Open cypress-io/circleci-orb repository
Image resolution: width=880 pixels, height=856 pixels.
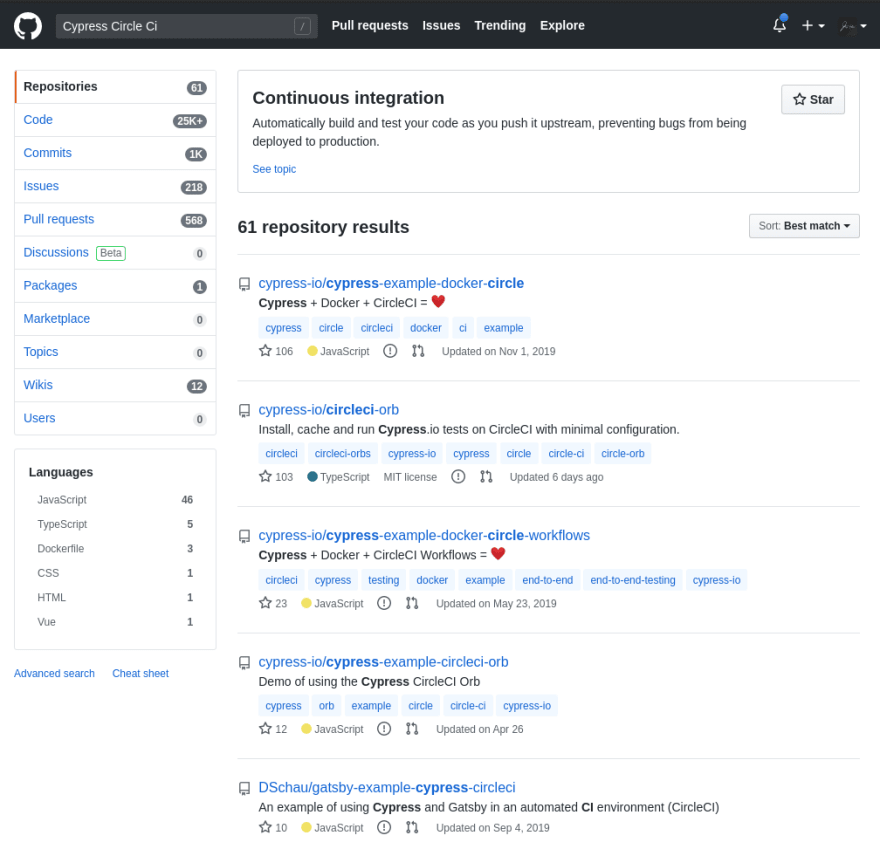coord(329,410)
